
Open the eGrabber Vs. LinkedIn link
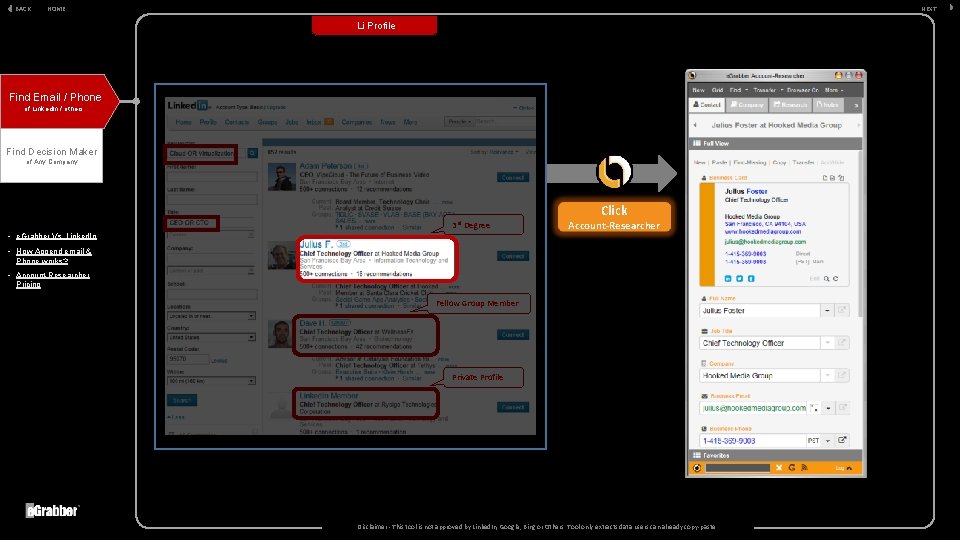[56, 236]
